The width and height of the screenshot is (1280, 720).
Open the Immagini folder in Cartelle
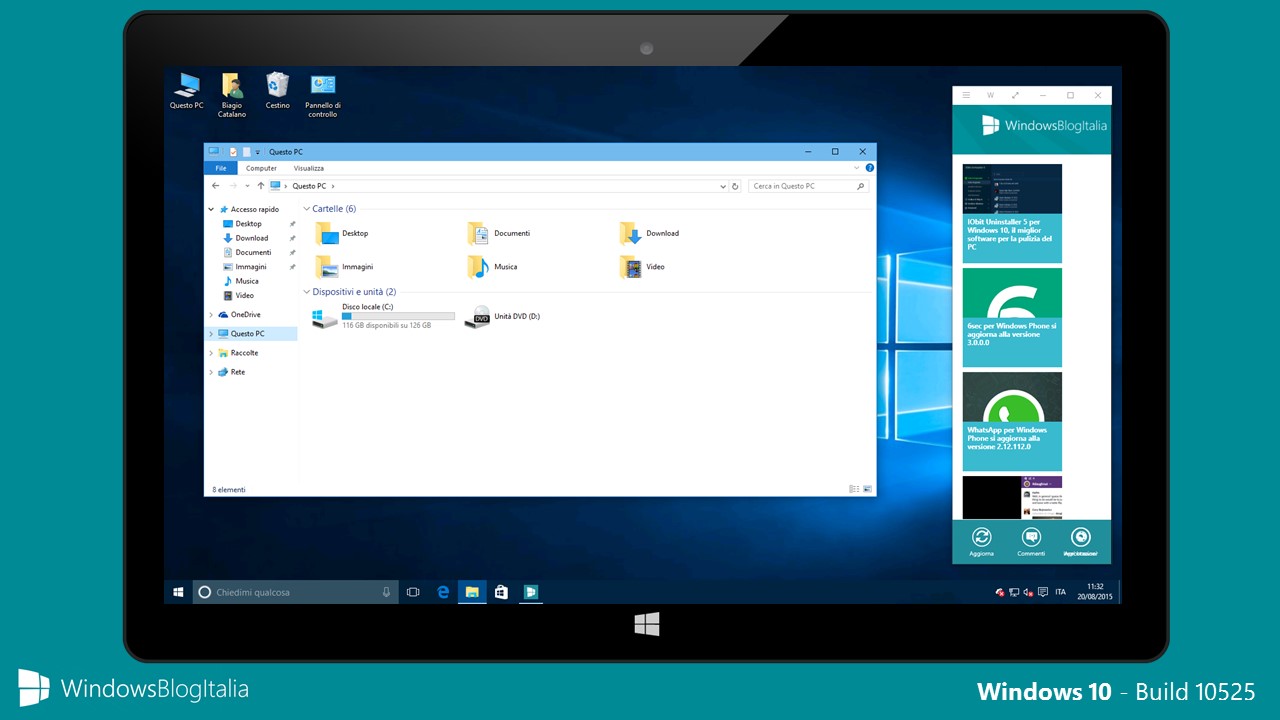coord(344,267)
